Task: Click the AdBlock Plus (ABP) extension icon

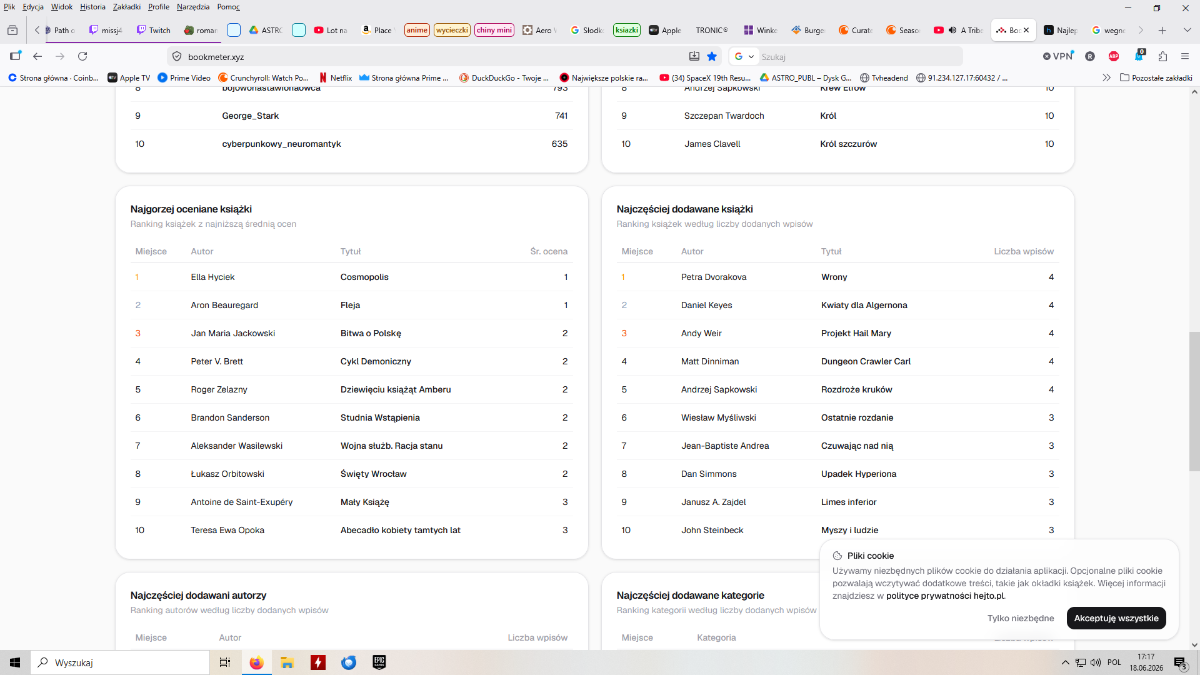Action: click(1114, 56)
